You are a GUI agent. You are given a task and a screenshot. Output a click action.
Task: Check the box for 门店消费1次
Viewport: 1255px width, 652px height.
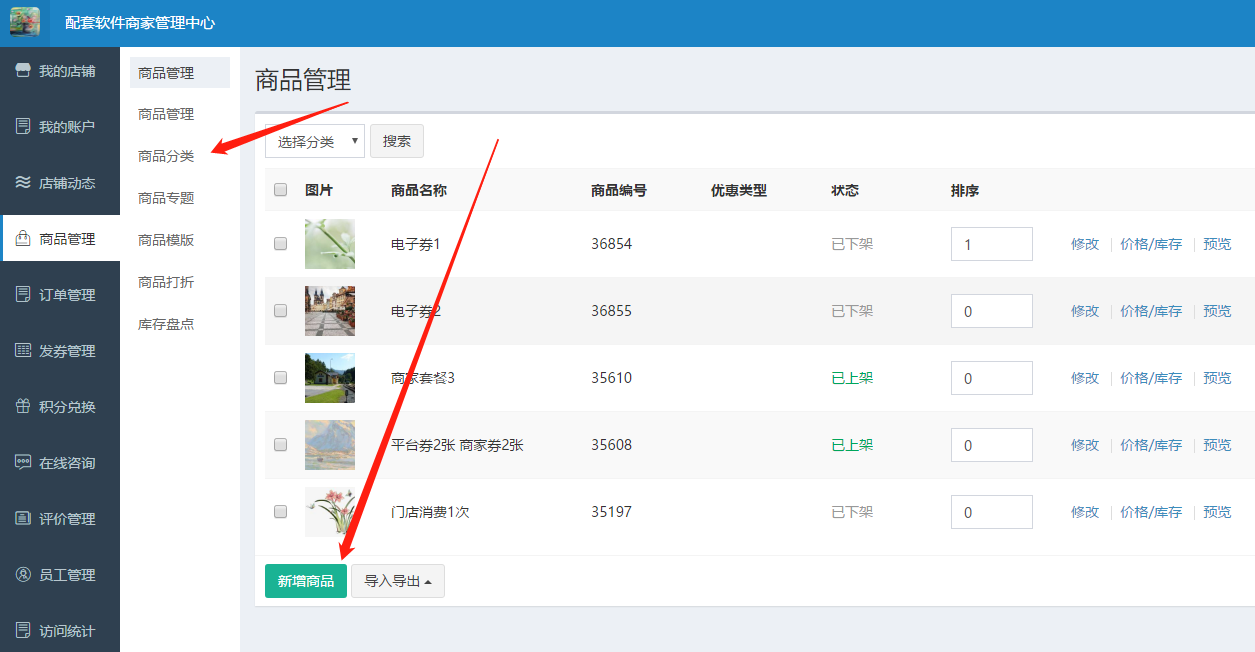tap(280, 512)
